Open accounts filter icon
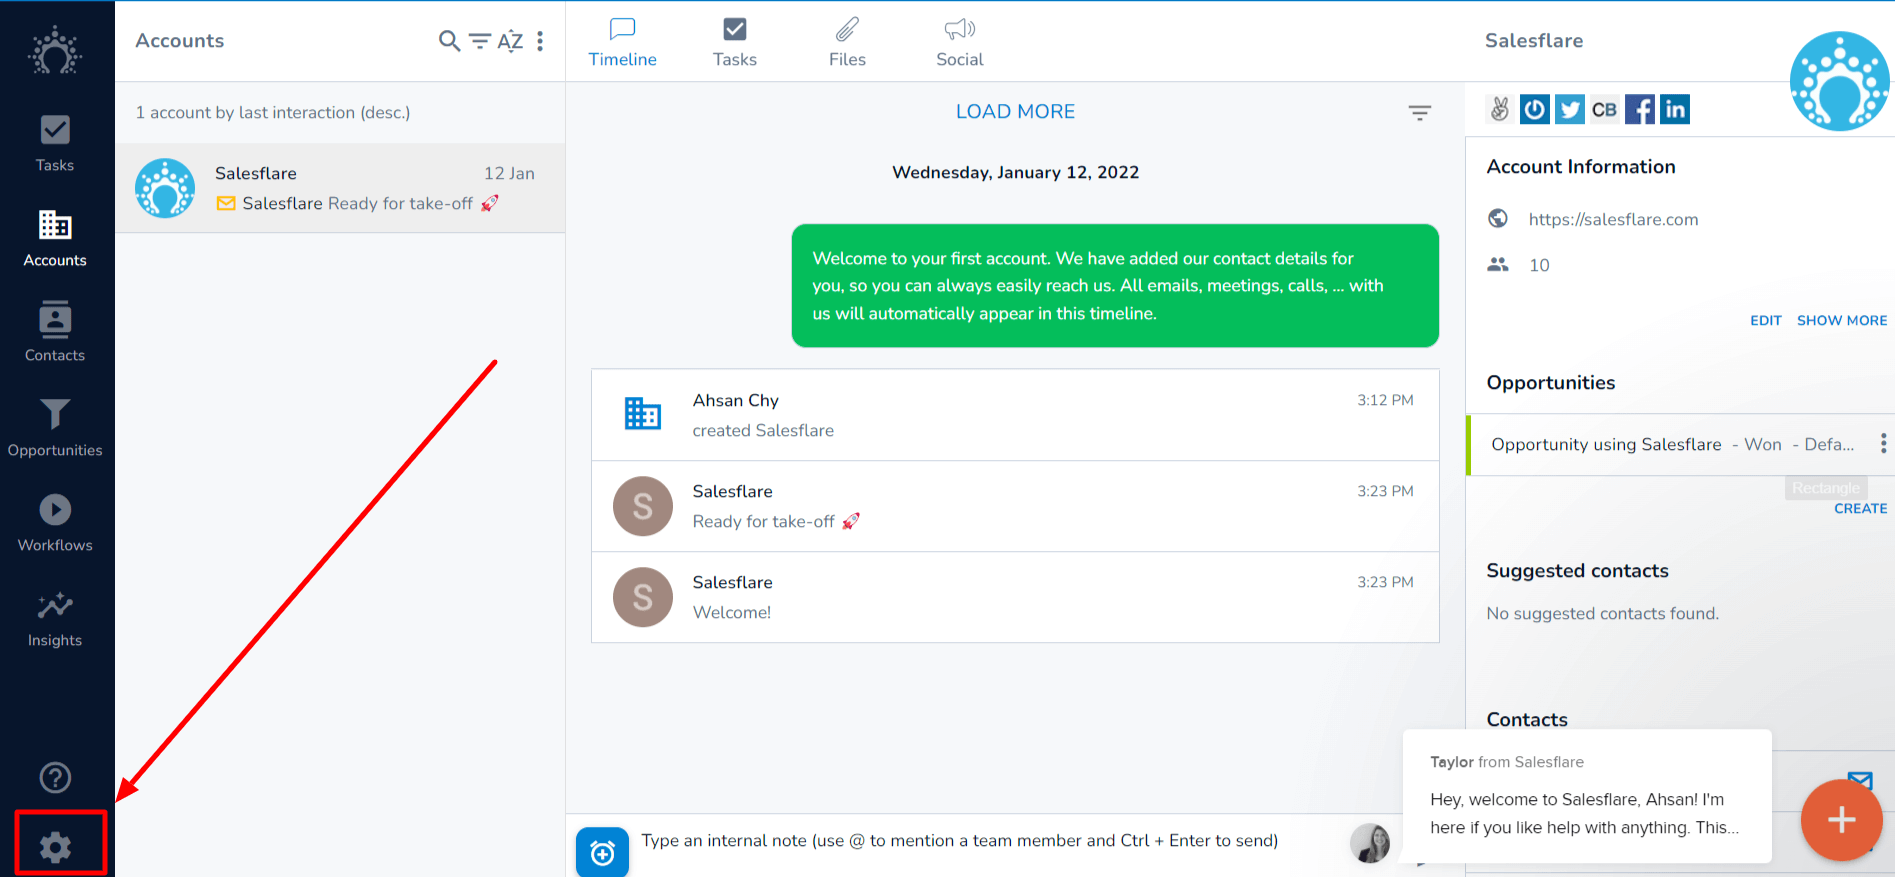The width and height of the screenshot is (1895, 877). (480, 41)
